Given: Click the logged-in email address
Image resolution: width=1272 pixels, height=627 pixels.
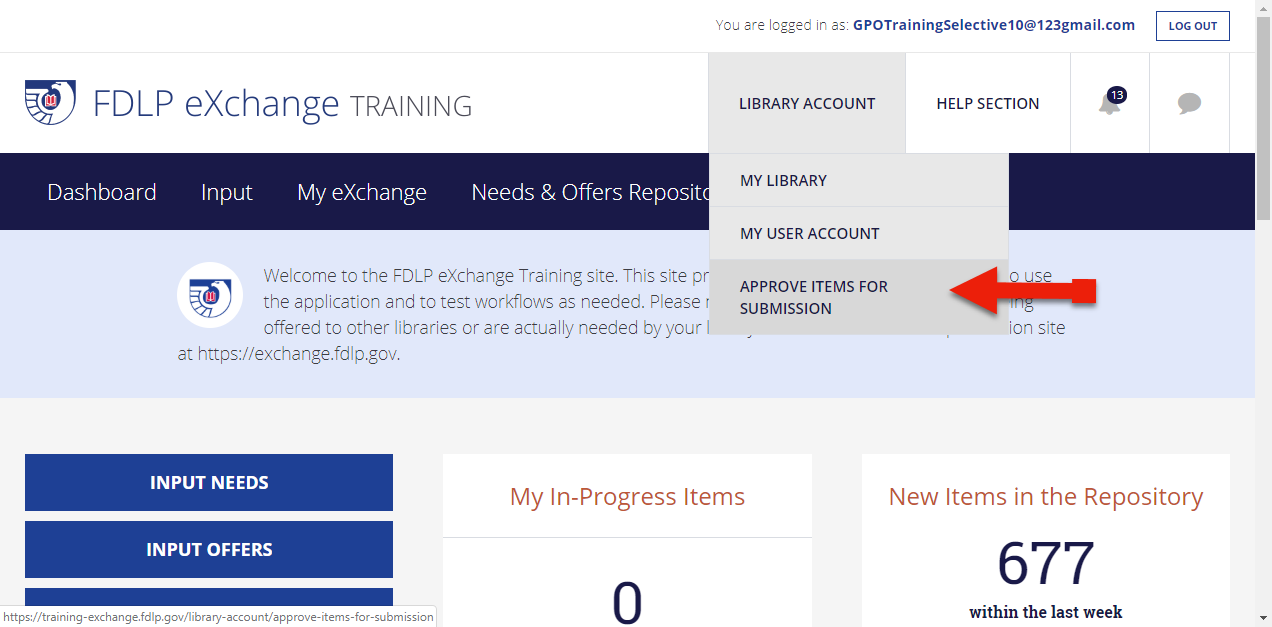Looking at the screenshot, I should (994, 25).
